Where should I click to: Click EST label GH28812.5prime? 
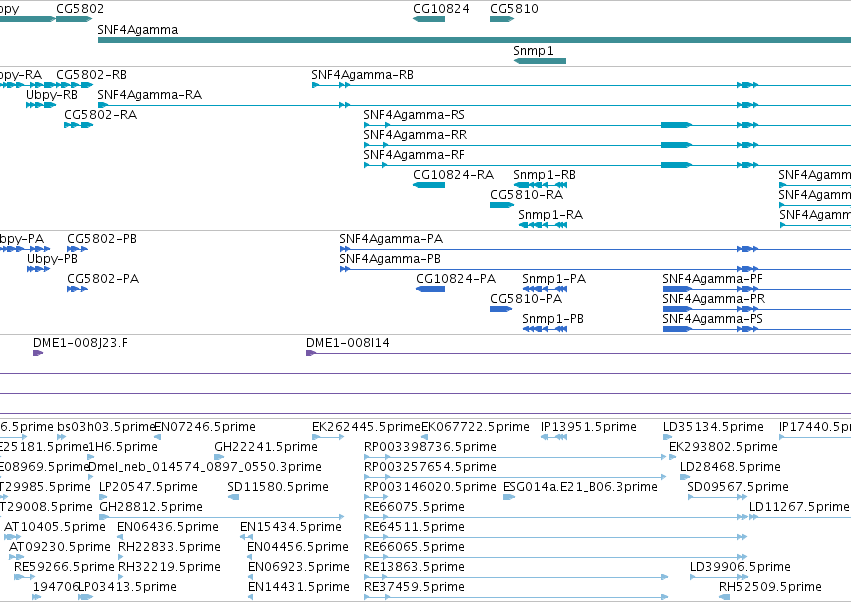[x=151, y=507]
